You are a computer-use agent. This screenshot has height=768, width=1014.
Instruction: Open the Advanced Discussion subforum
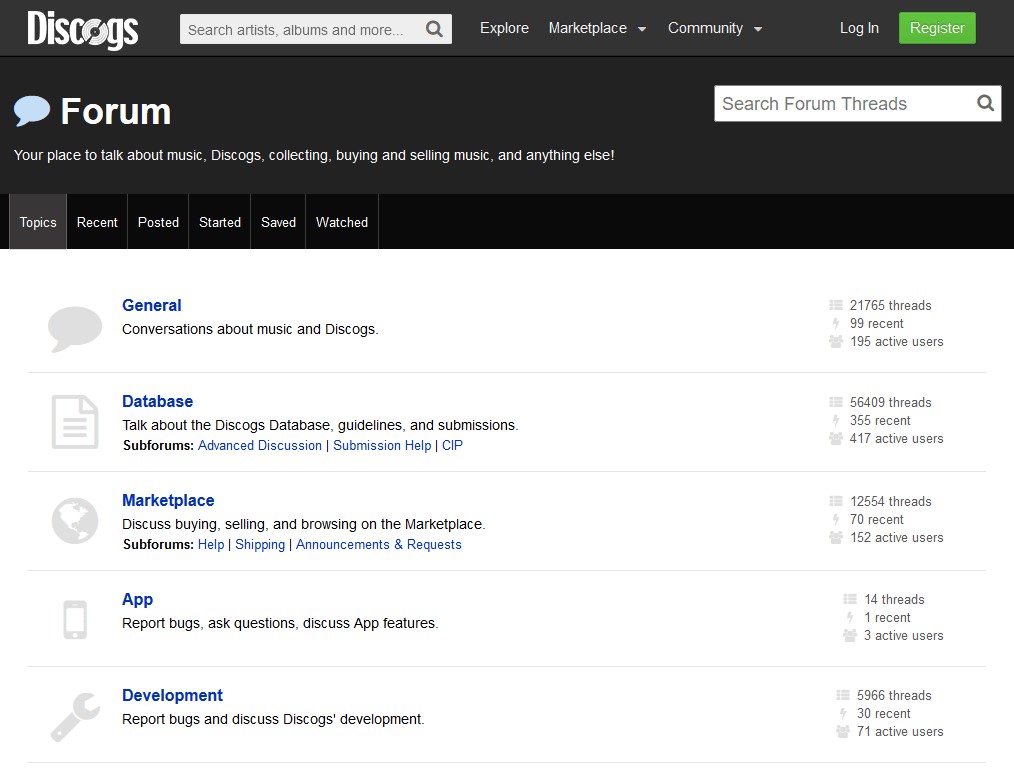click(x=260, y=445)
